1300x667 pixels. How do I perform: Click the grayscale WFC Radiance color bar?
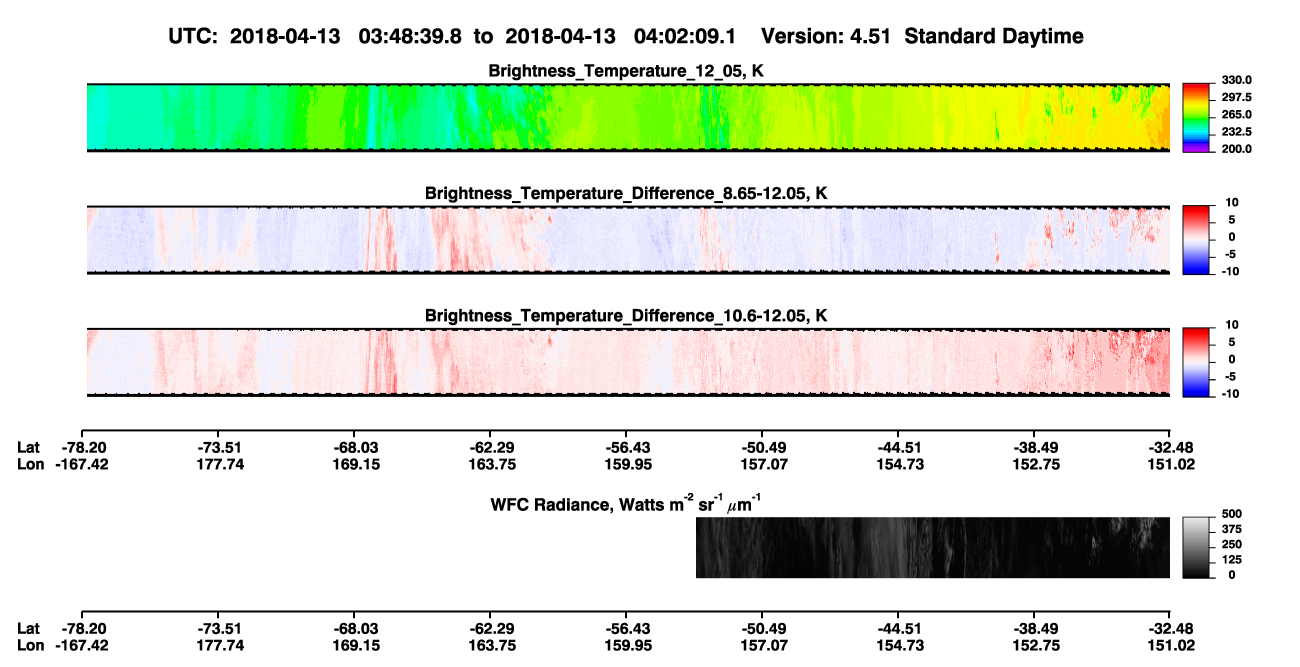click(x=1197, y=547)
